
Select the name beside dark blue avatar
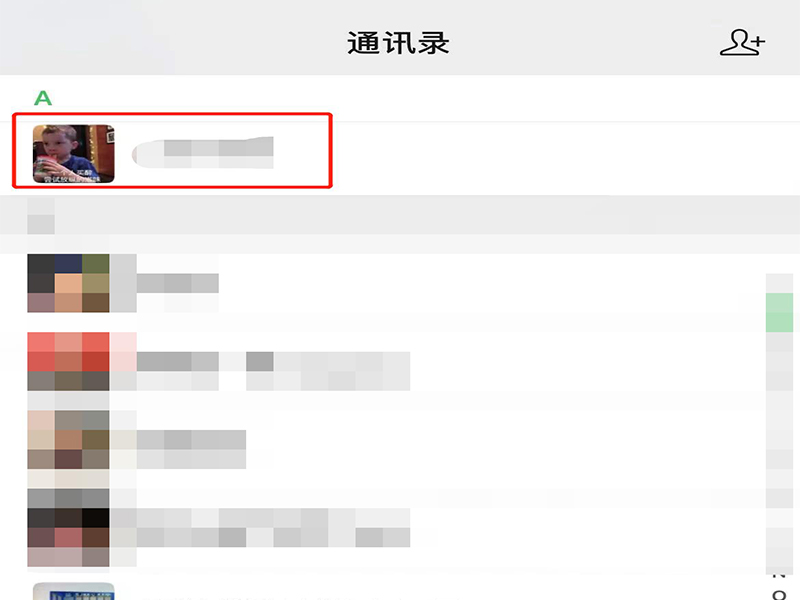pos(178,283)
